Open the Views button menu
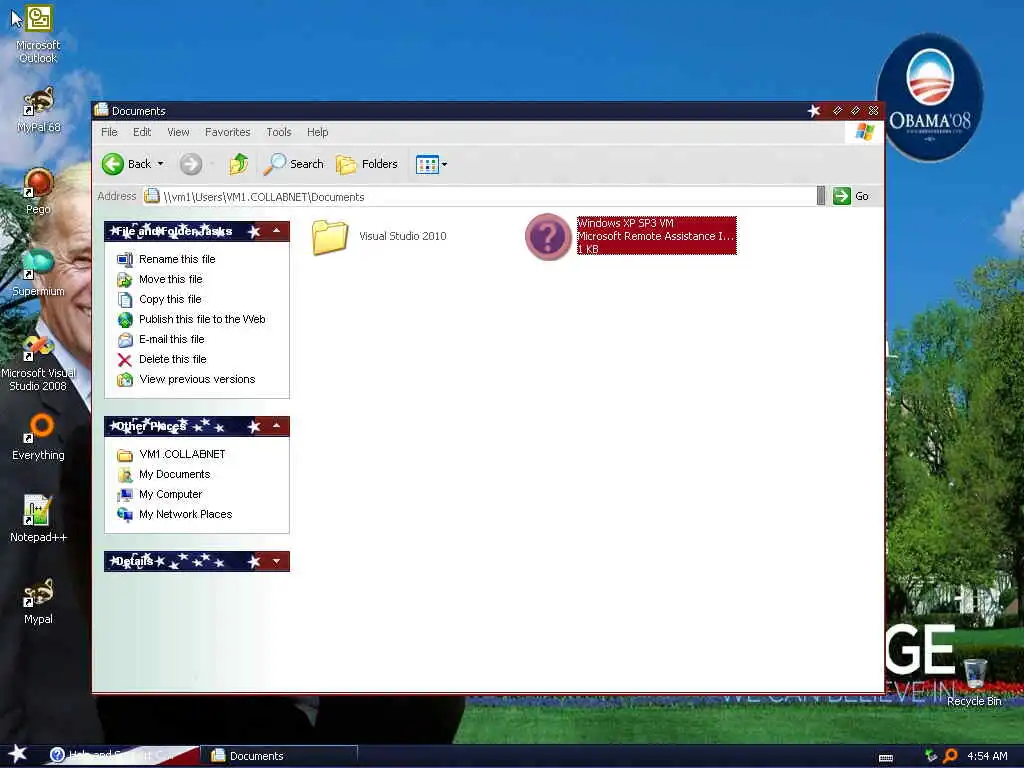1024x768 pixels. click(x=431, y=165)
